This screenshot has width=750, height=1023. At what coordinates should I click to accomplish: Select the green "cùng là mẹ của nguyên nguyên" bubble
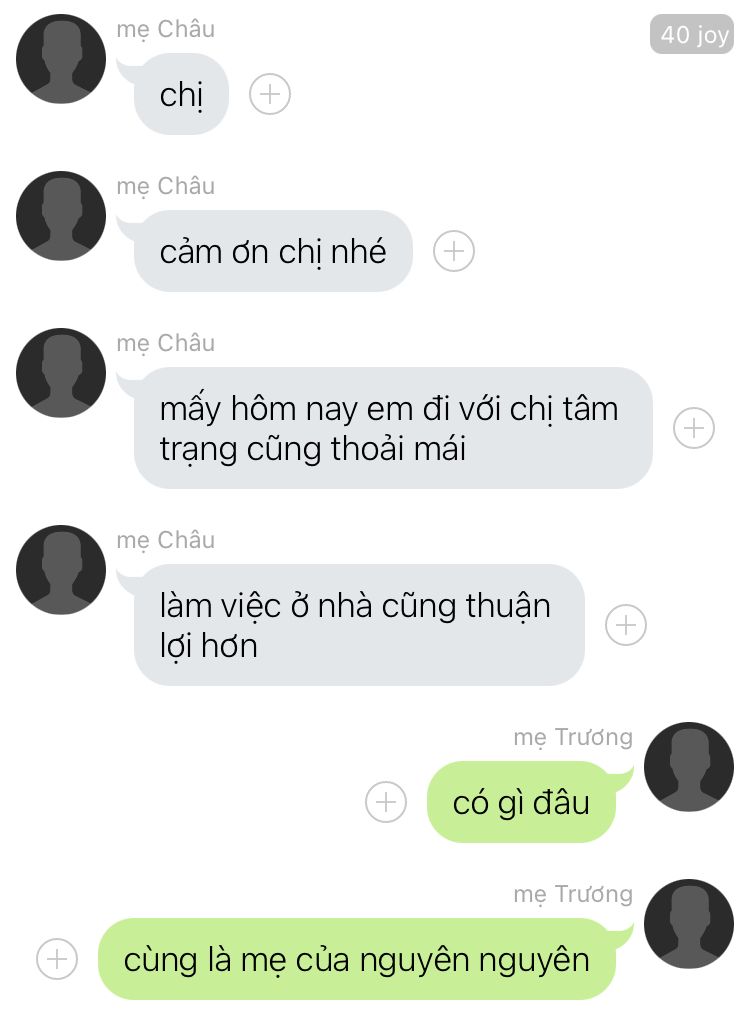tap(357, 959)
